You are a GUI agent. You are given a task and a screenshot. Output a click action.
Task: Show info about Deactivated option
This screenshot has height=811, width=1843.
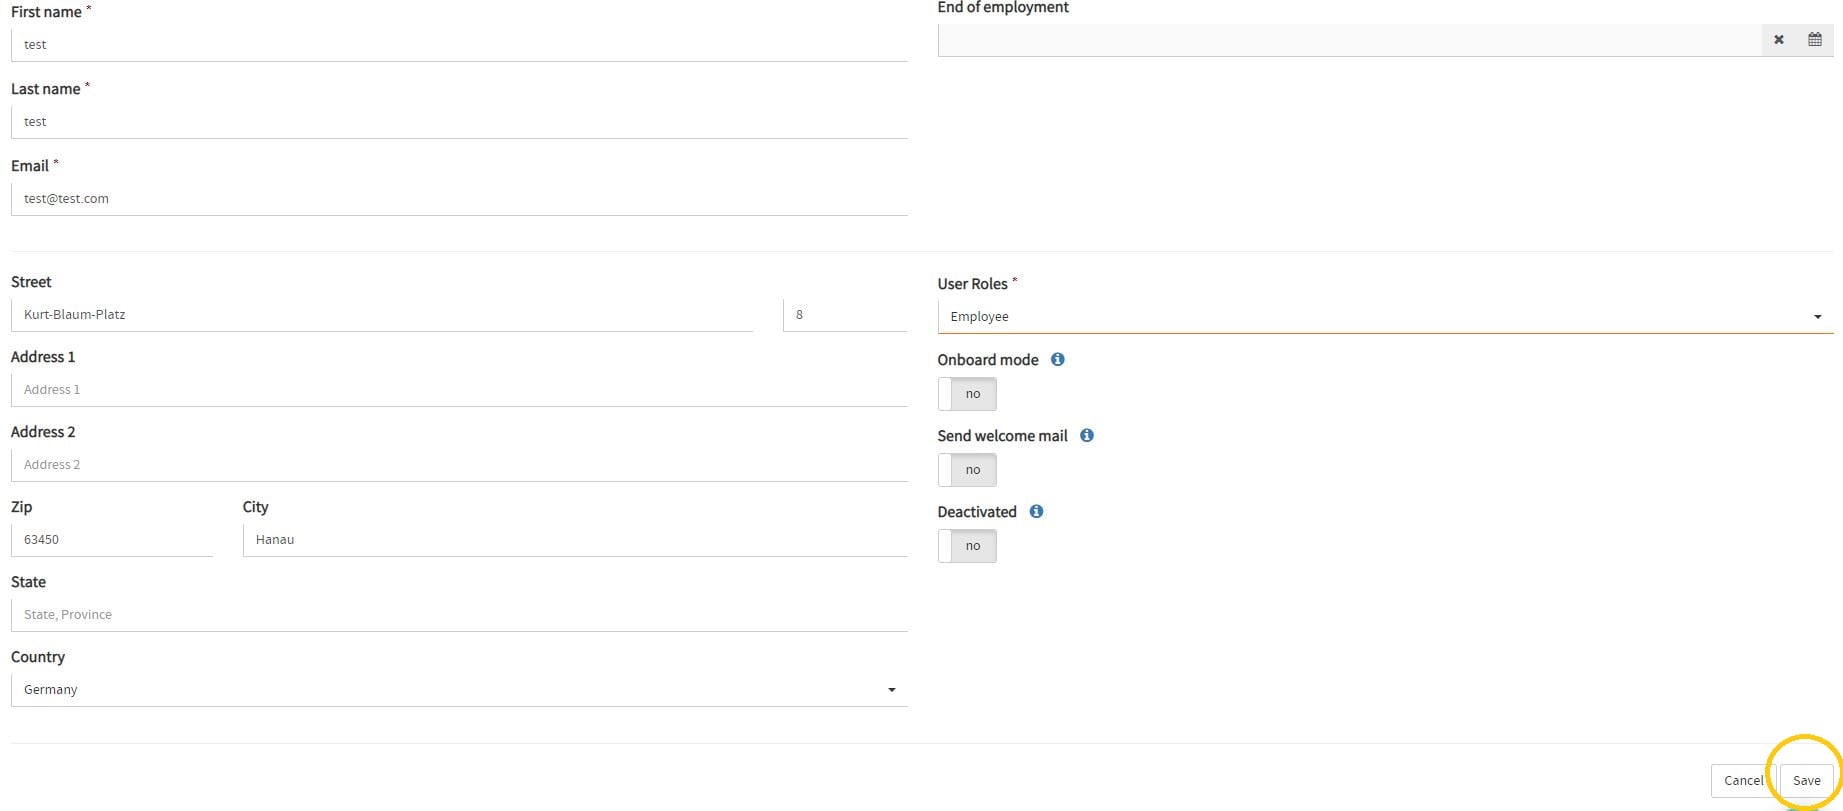[1036, 512]
